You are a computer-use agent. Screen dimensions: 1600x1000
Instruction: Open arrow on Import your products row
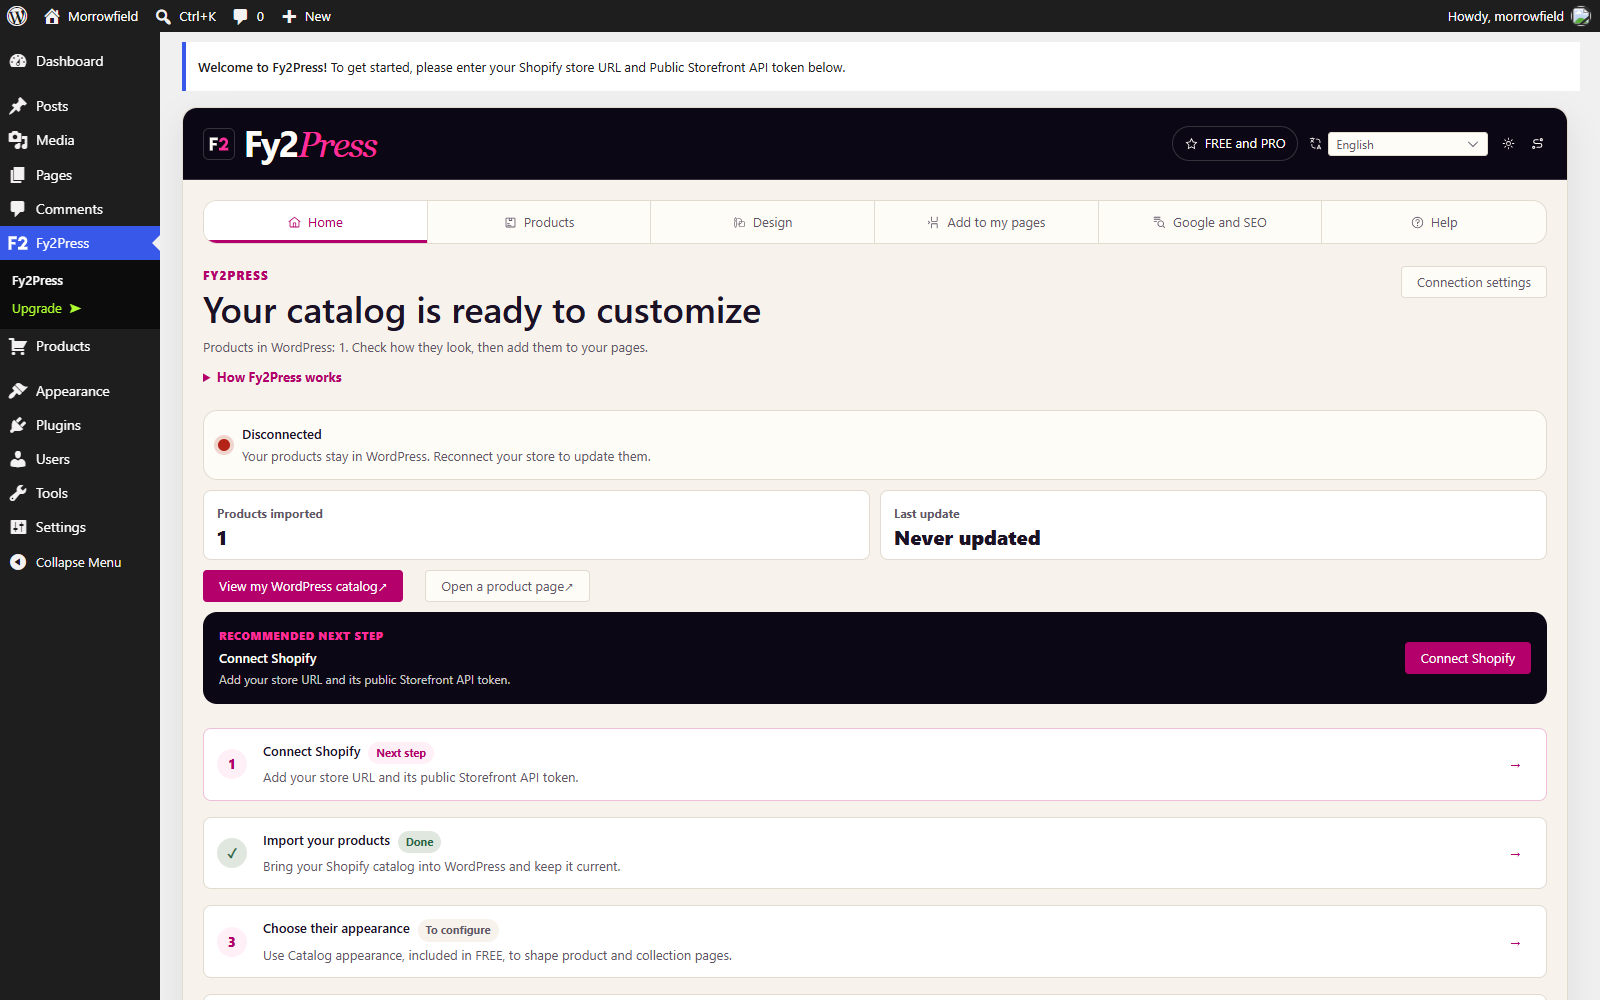pyautogui.click(x=1515, y=854)
